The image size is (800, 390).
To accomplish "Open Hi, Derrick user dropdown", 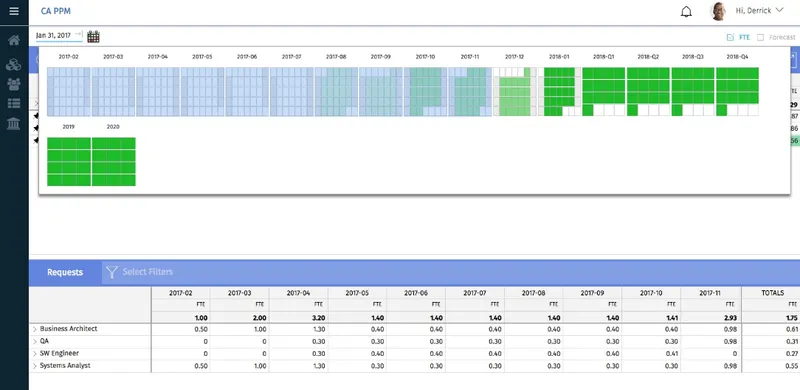I will pyautogui.click(x=759, y=10).
